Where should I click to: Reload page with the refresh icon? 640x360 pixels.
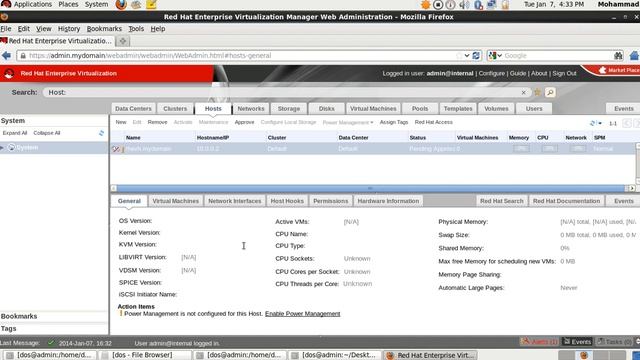pyautogui.click(x=476, y=56)
